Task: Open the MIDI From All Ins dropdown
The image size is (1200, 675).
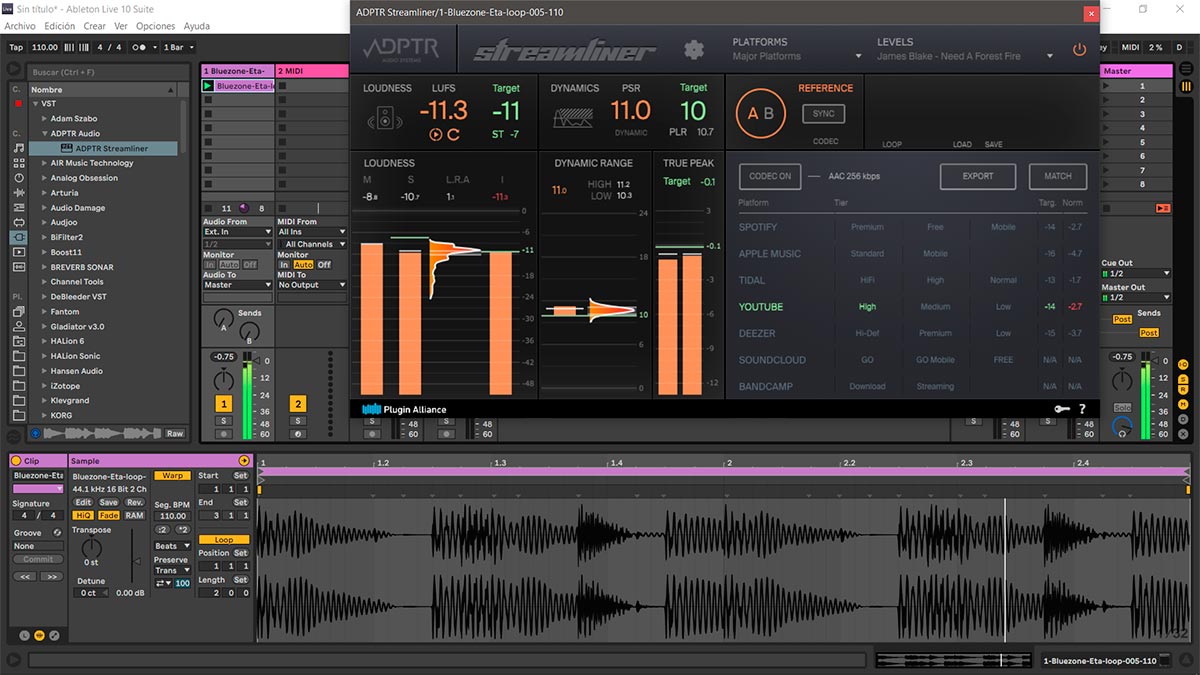Action: pos(312,232)
